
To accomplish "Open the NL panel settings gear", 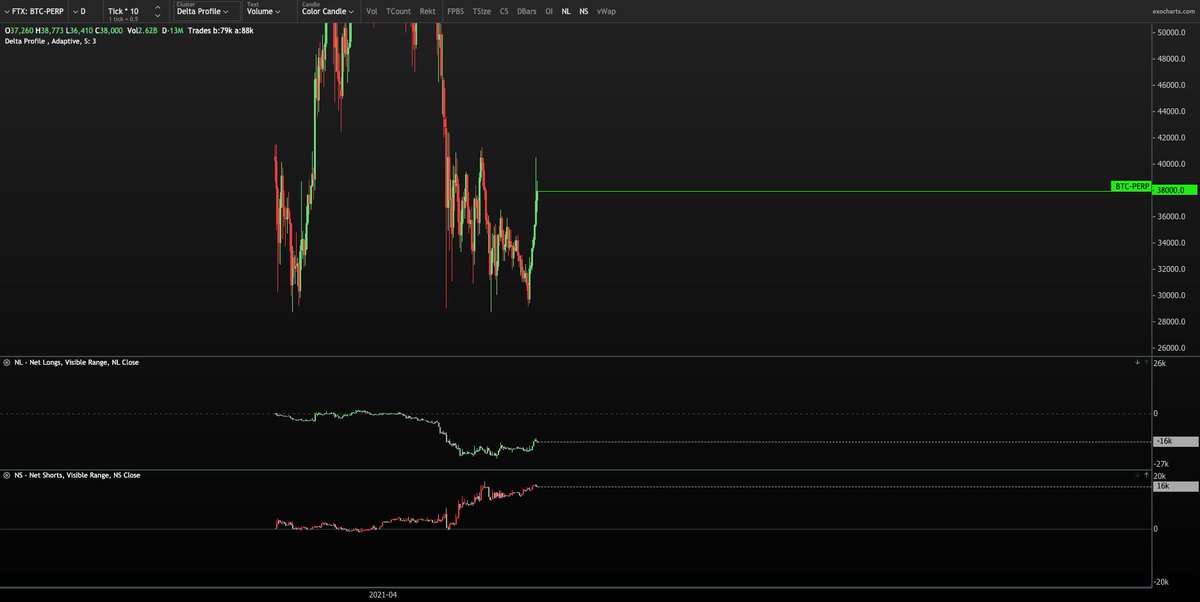I will (x=7, y=362).
